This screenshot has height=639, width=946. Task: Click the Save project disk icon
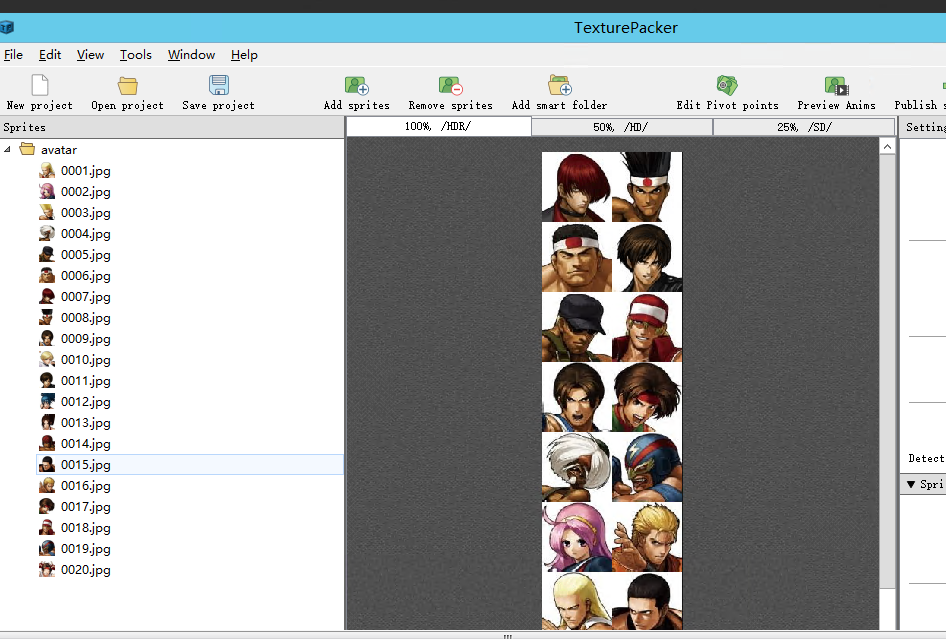(218, 85)
